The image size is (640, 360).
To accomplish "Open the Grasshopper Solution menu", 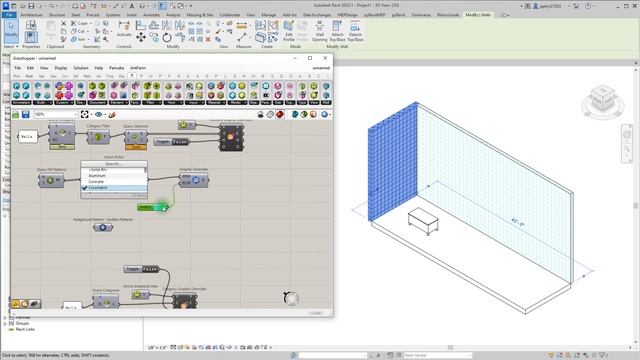I will click(80, 68).
